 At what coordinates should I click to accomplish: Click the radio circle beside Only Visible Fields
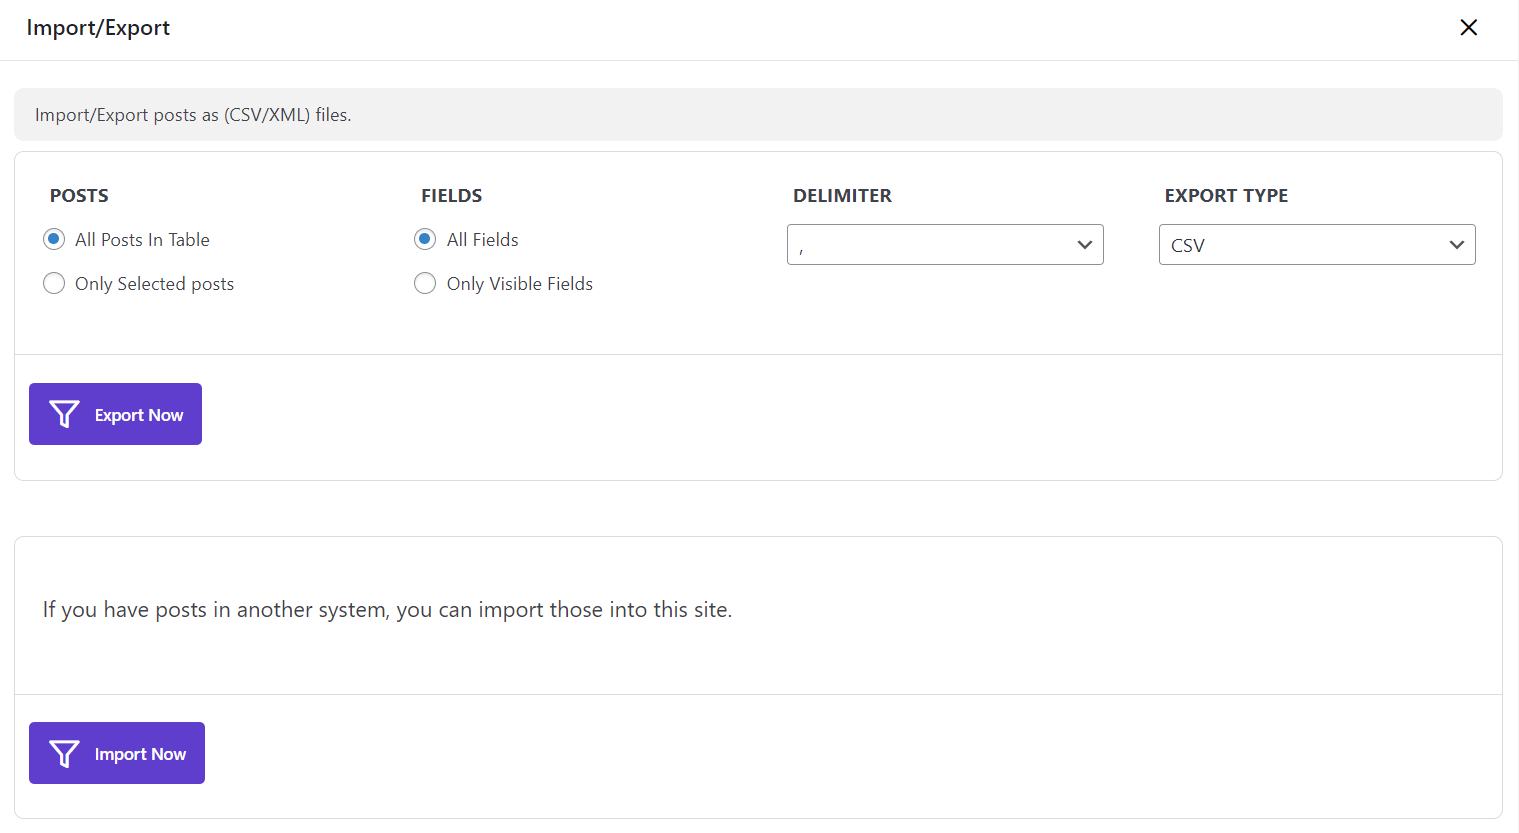point(424,283)
